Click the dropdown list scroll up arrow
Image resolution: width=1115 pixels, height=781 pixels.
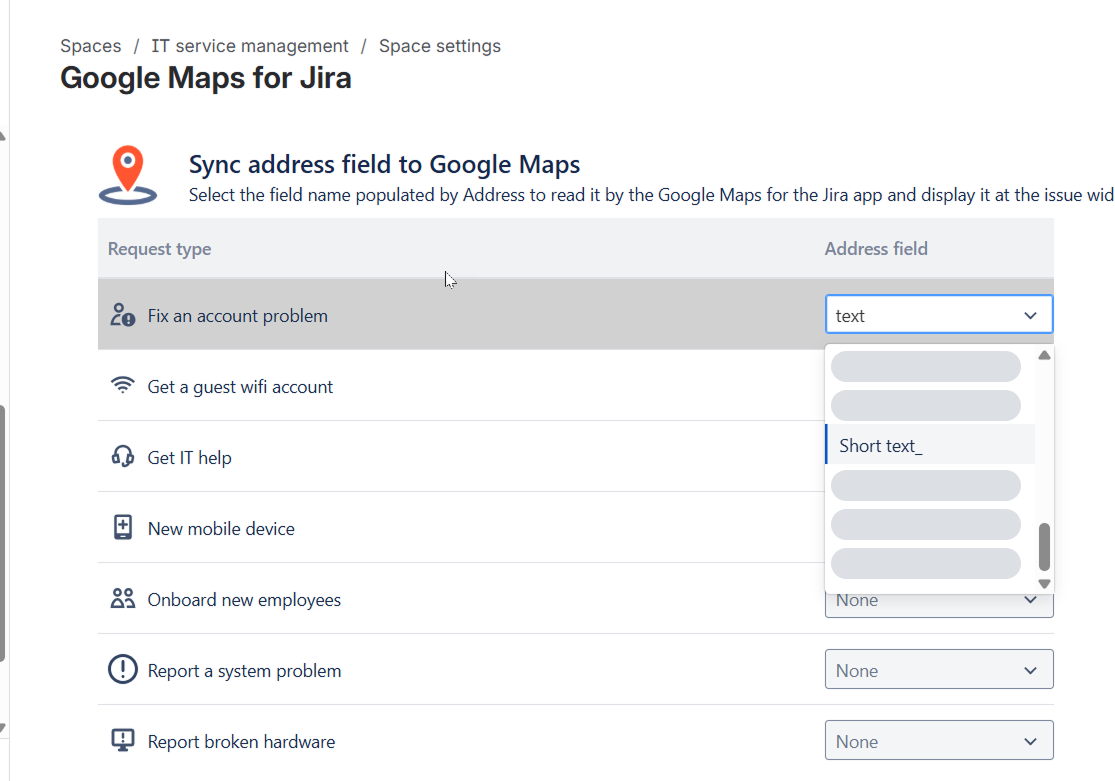click(x=1044, y=355)
